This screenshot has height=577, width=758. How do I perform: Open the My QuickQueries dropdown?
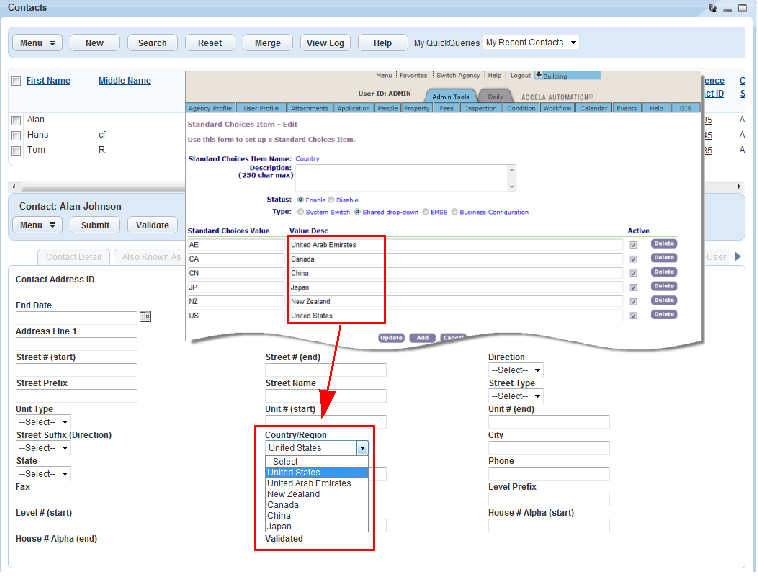pyautogui.click(x=531, y=43)
